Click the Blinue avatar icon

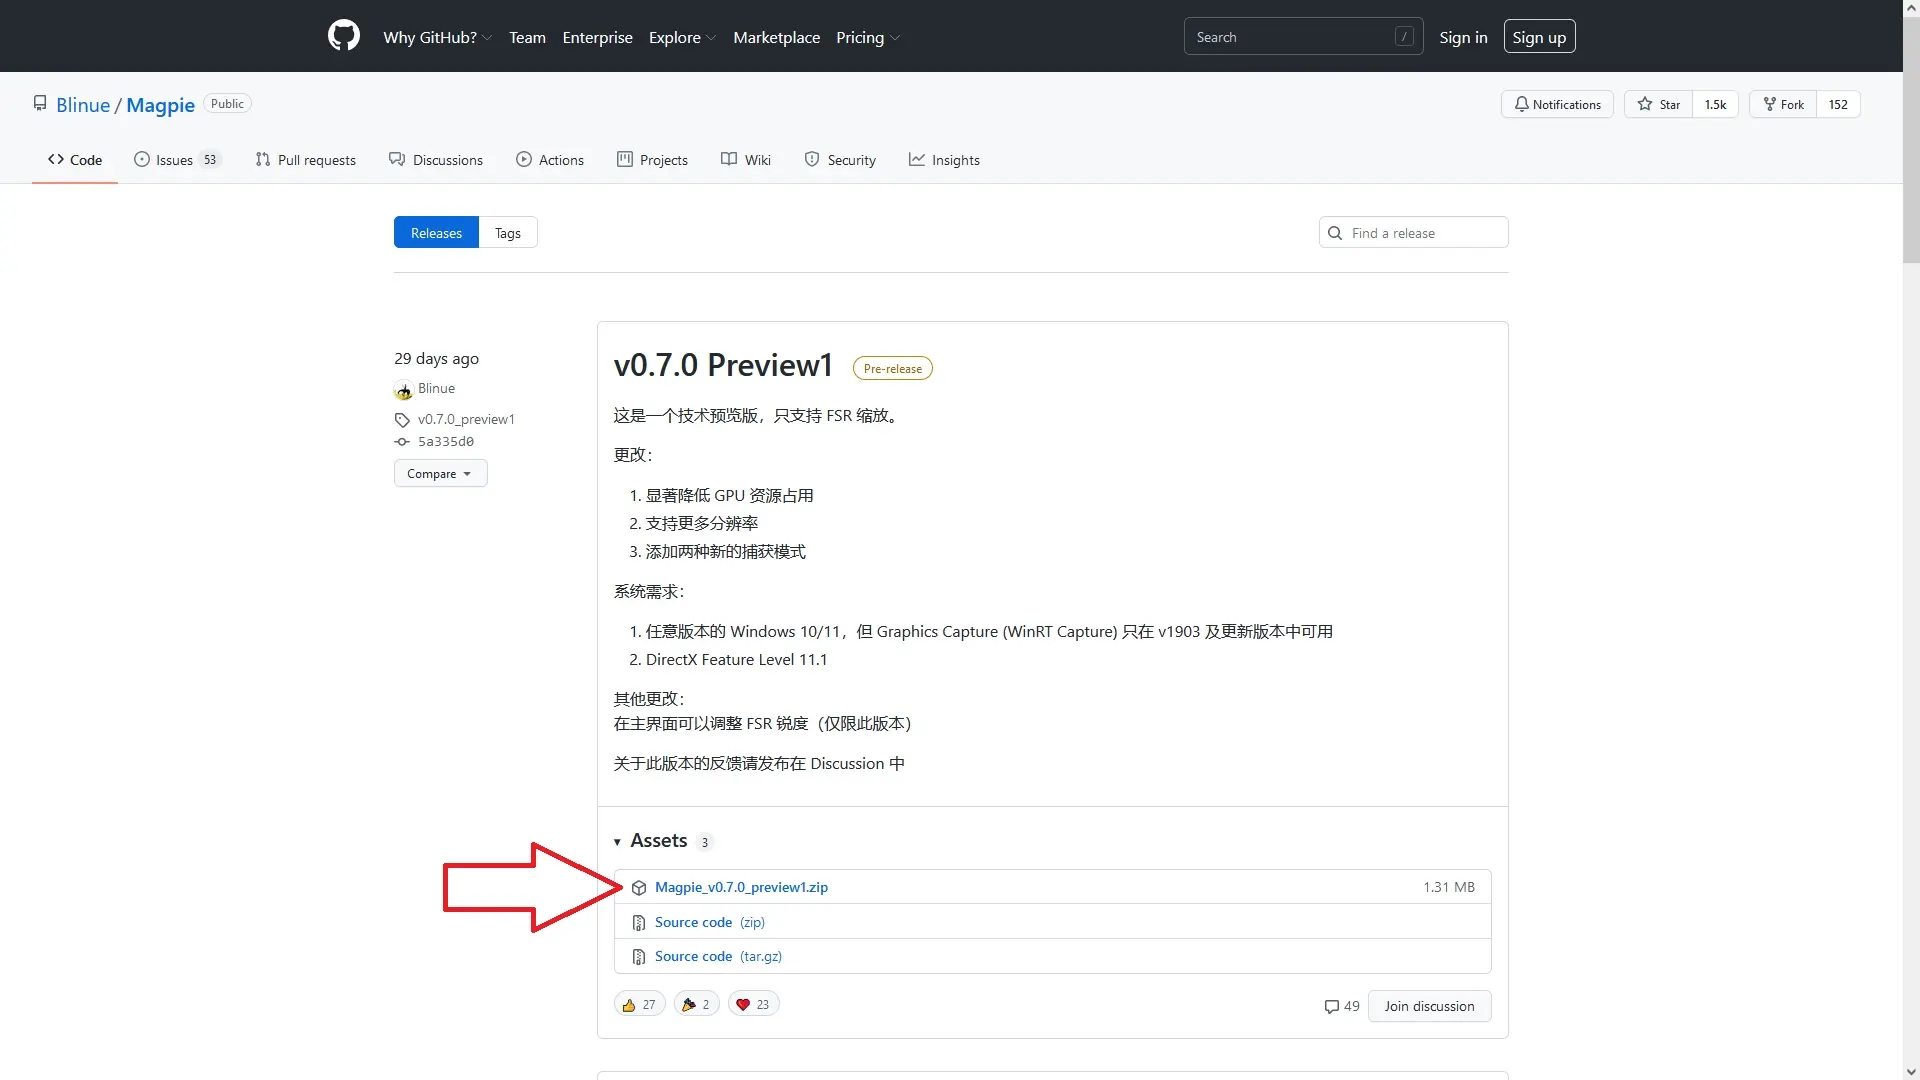click(x=403, y=390)
